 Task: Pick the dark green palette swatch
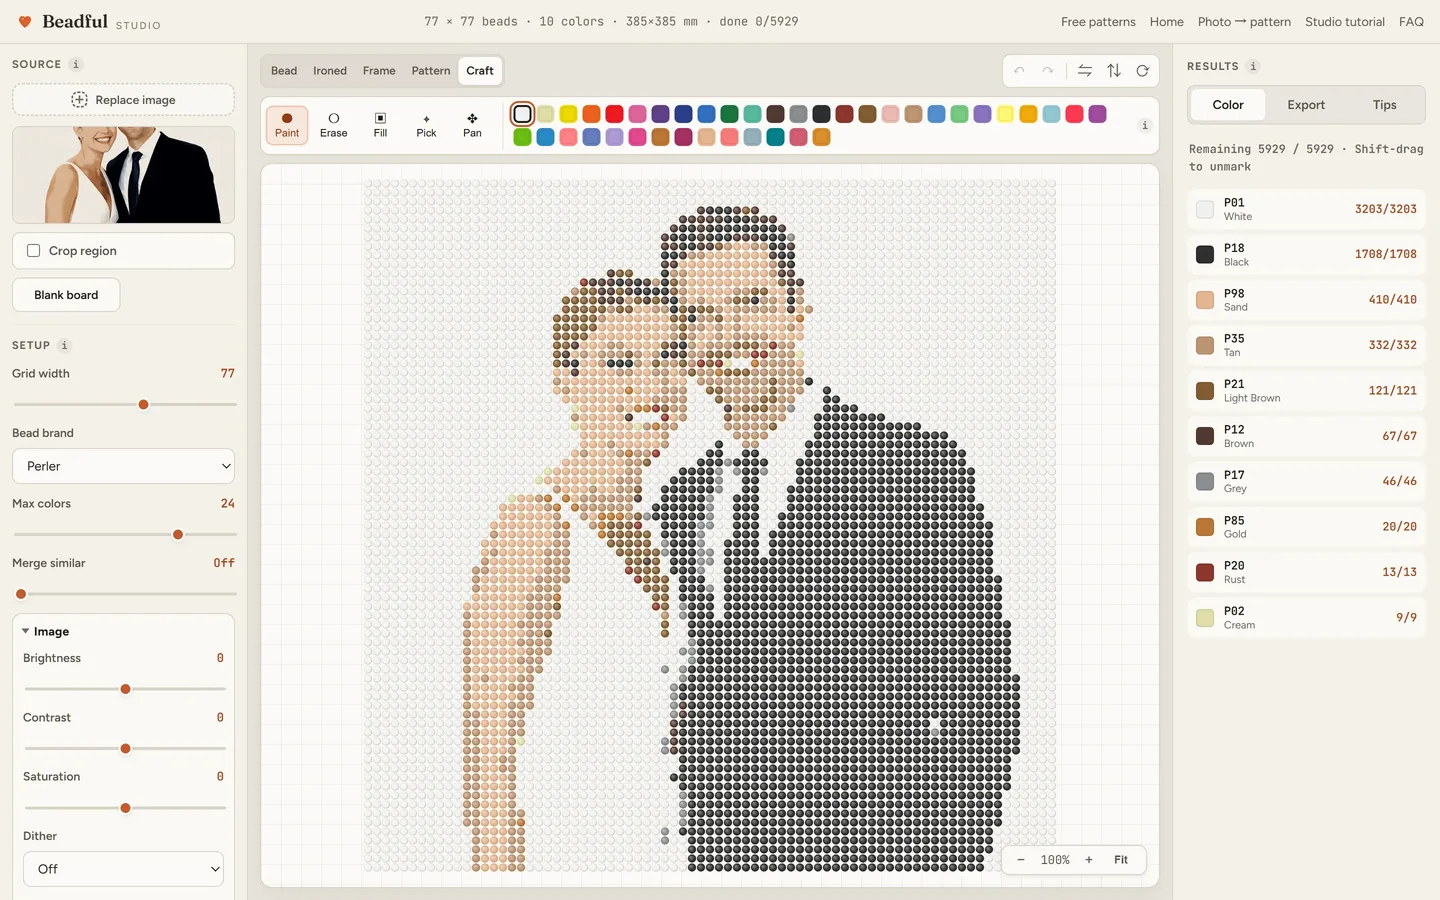point(729,114)
